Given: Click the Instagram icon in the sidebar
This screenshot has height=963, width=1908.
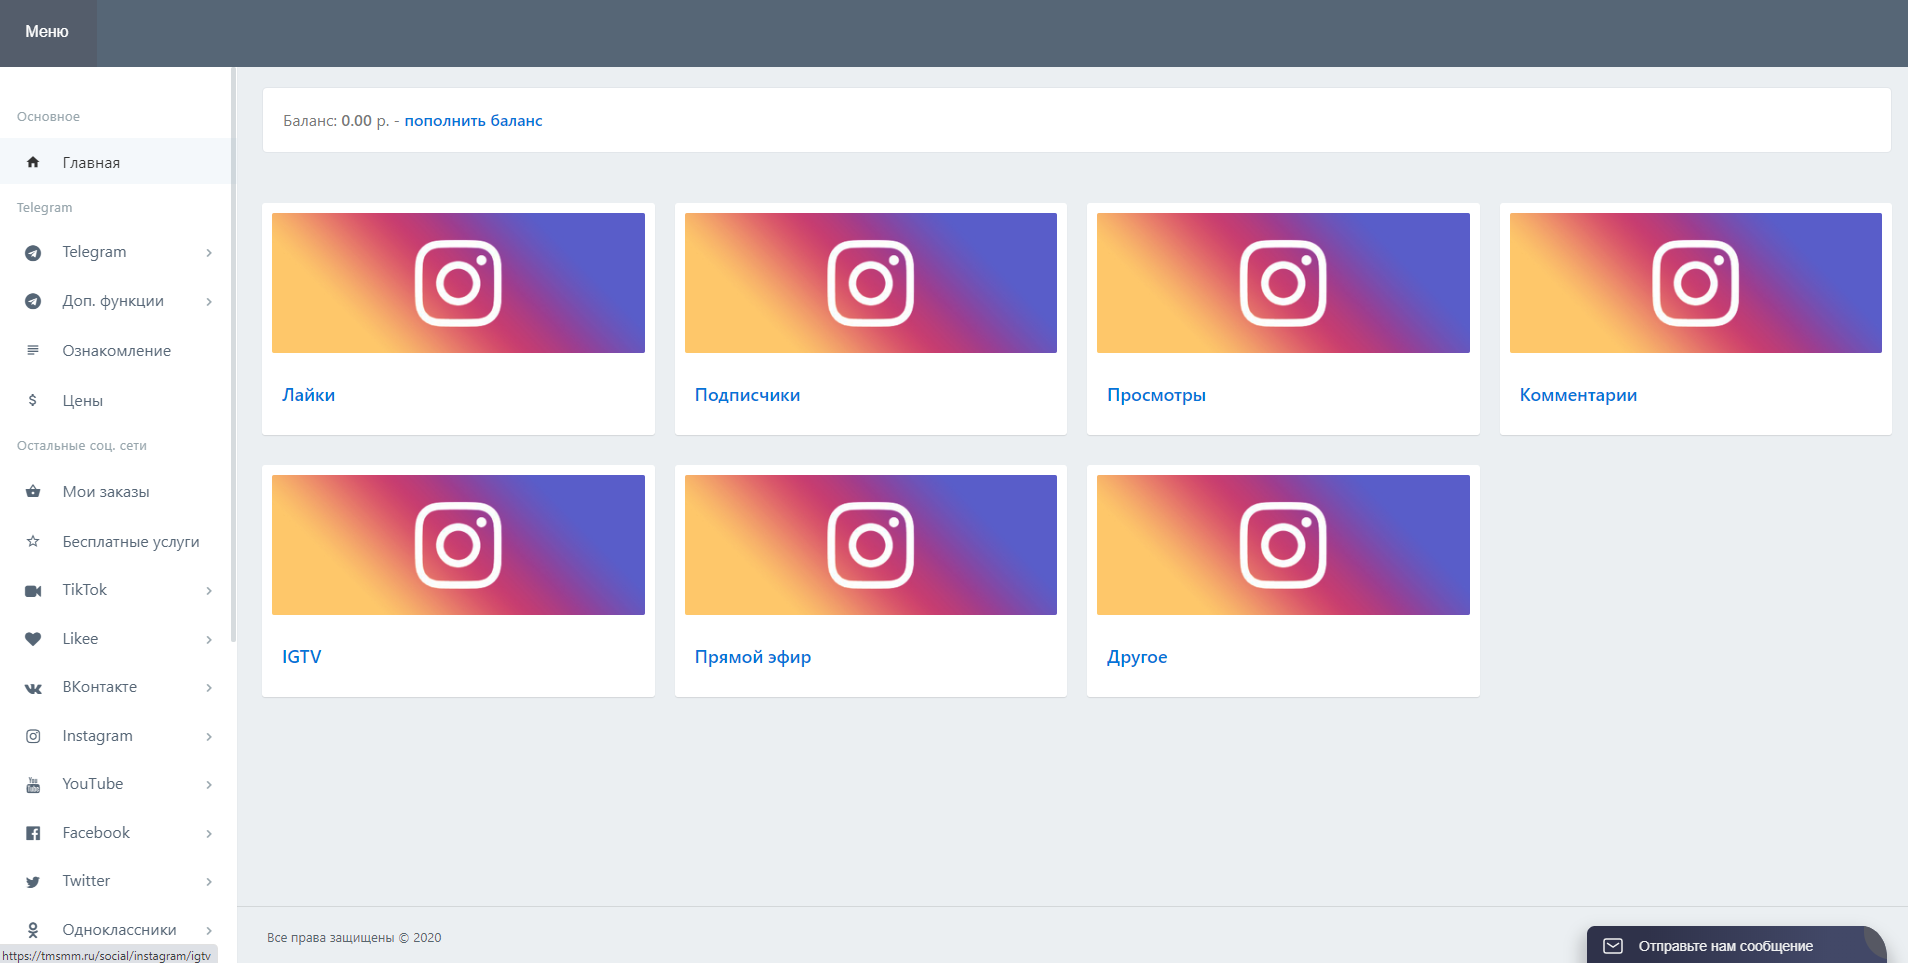Looking at the screenshot, I should 33,736.
